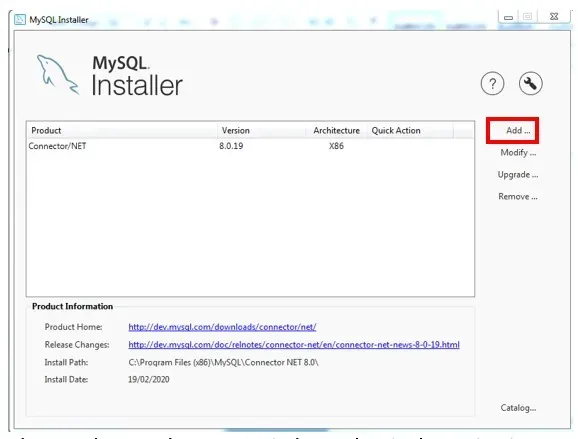Open the Catalog... link
The height and width of the screenshot is (439, 578).
518,408
